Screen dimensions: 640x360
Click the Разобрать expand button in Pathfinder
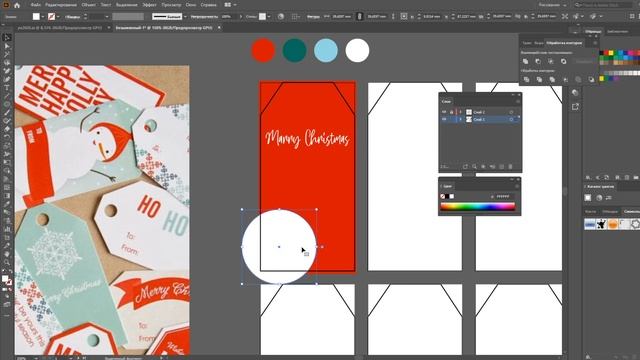[x=584, y=61]
